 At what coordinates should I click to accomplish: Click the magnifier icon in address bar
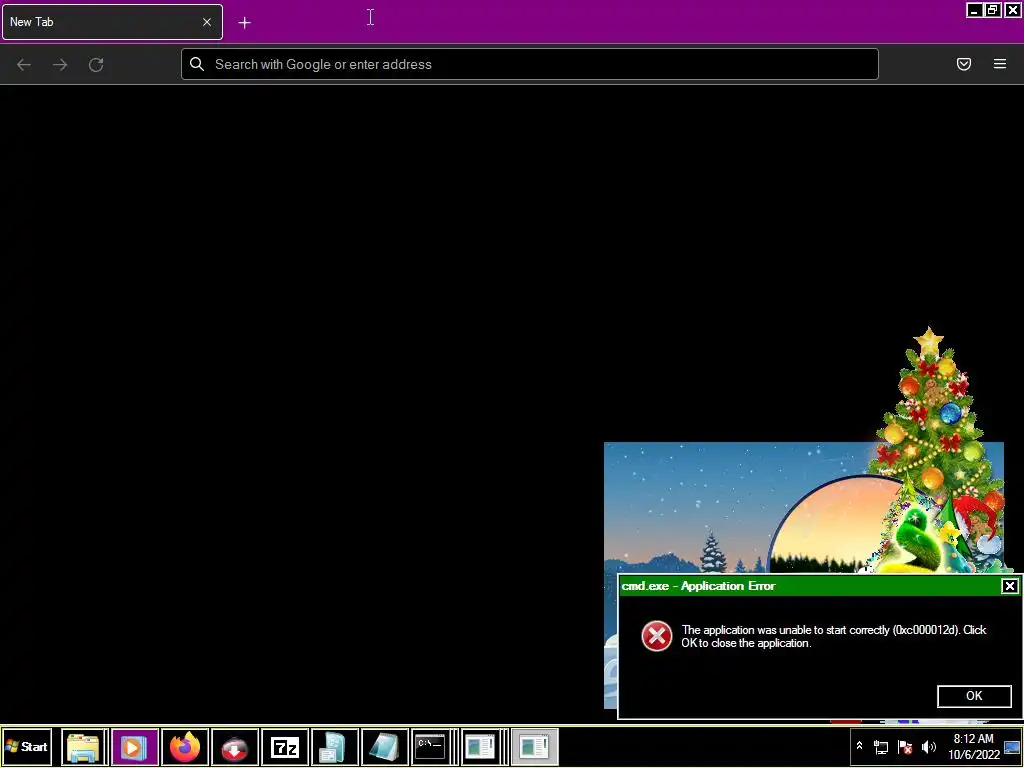point(197,64)
